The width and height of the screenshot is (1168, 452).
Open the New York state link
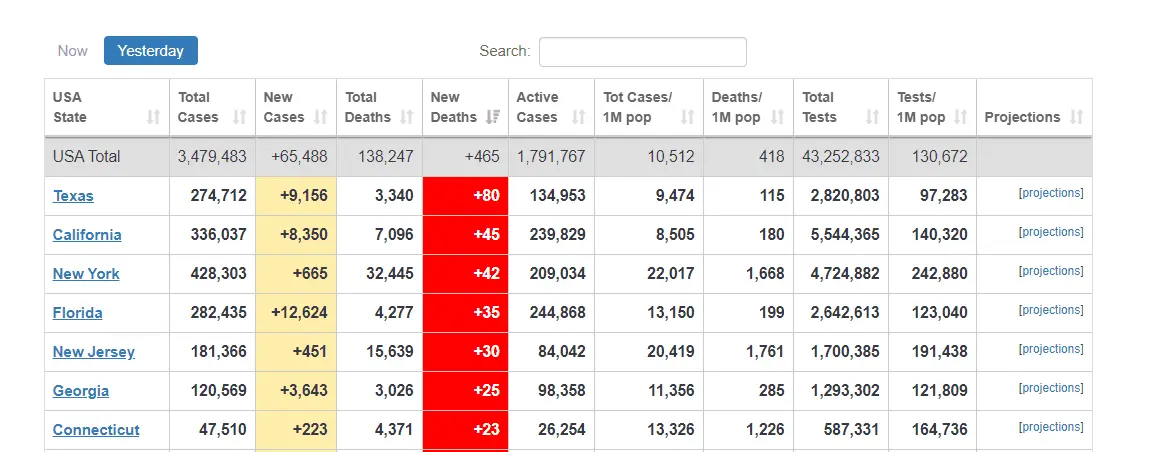[x=86, y=274]
